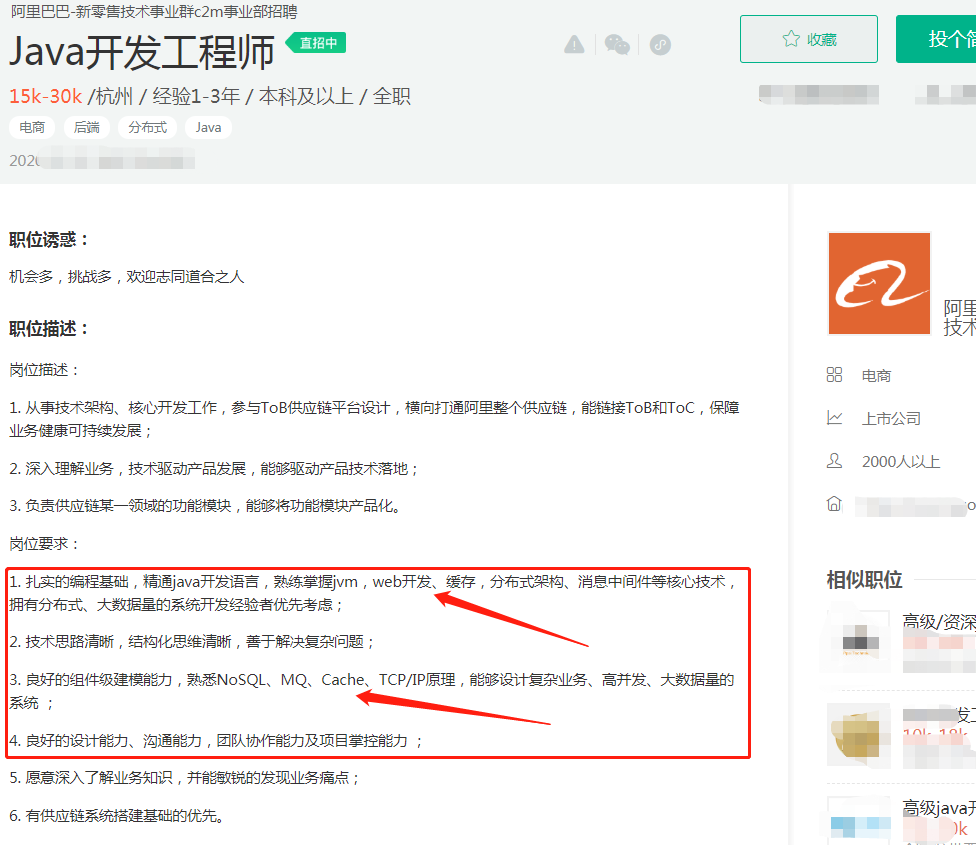
Task: Click the company name beside the logo
Action: click(x=960, y=310)
